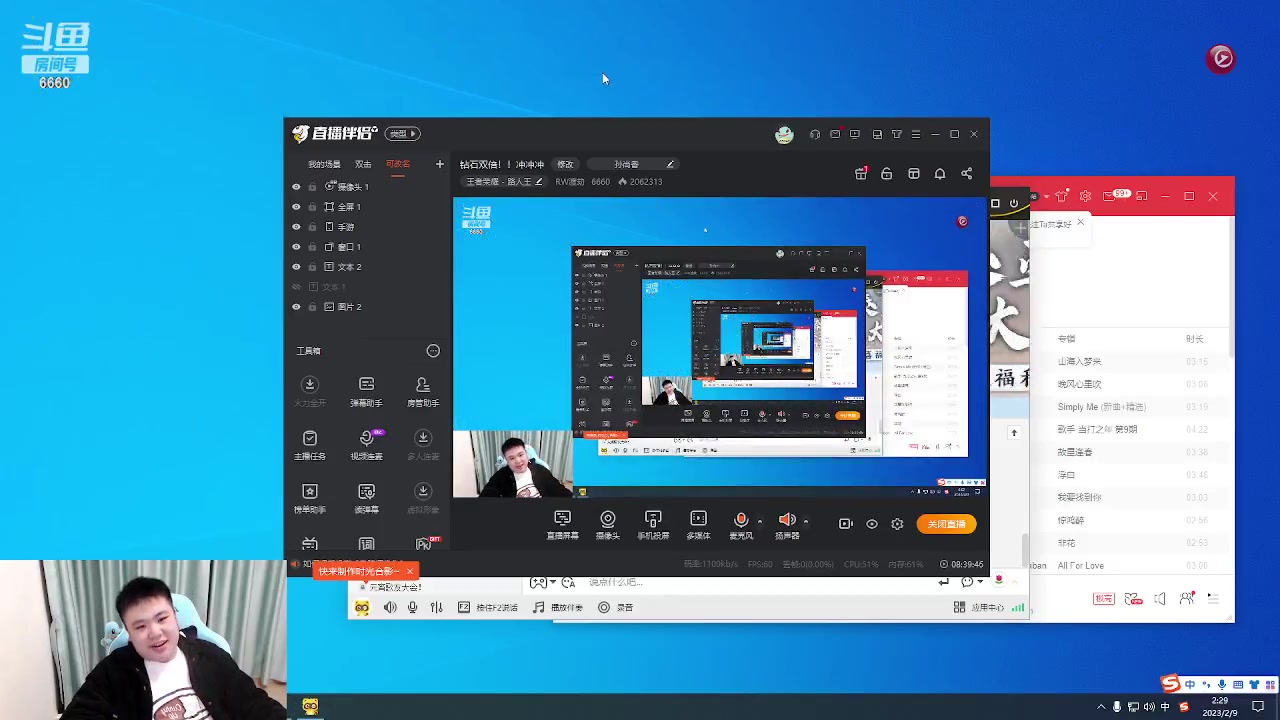Open stream settings gear icon
The image size is (1280, 720).
click(x=897, y=524)
